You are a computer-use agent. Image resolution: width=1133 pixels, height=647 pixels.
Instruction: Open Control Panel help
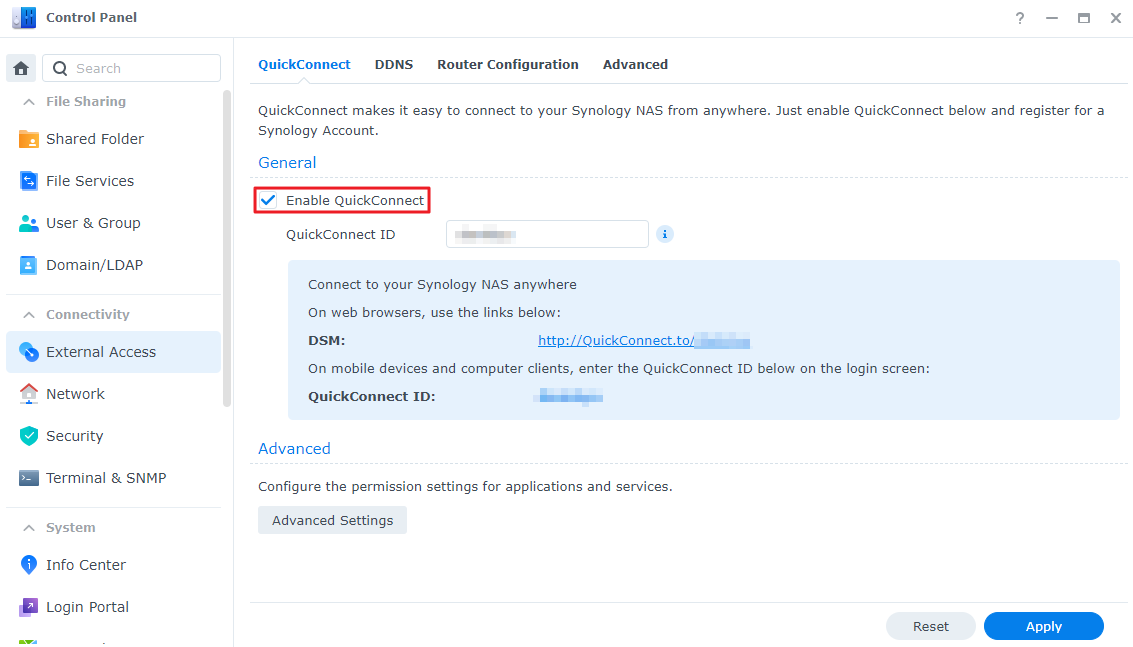tap(1019, 17)
